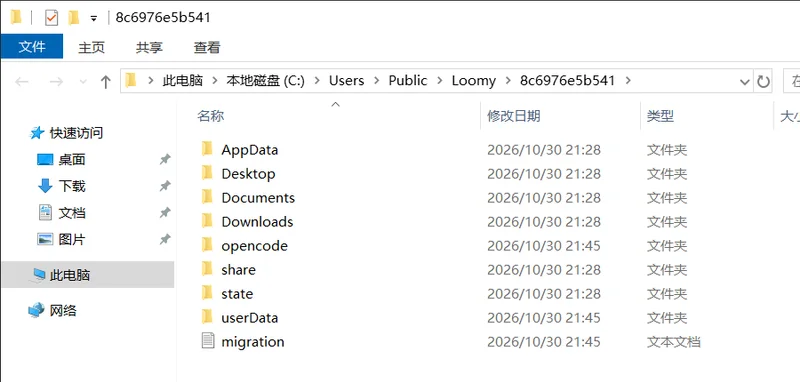Click the opencode folder name
Viewport: 800px width, 382px height.
pyautogui.click(x=255, y=246)
